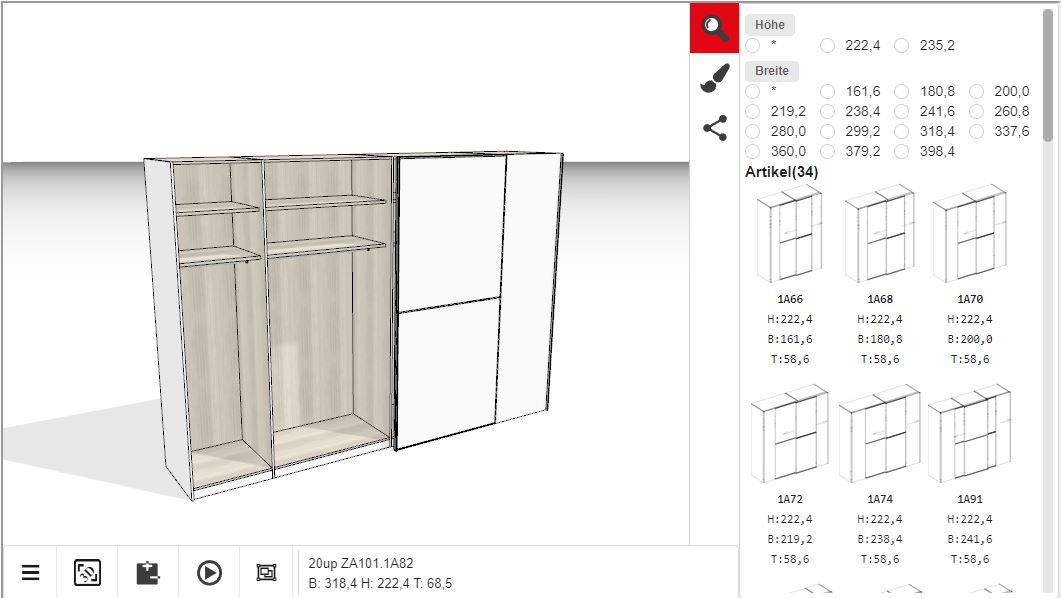Click the 3D wardrobe model in viewport
1061x598 pixels.
(354, 325)
